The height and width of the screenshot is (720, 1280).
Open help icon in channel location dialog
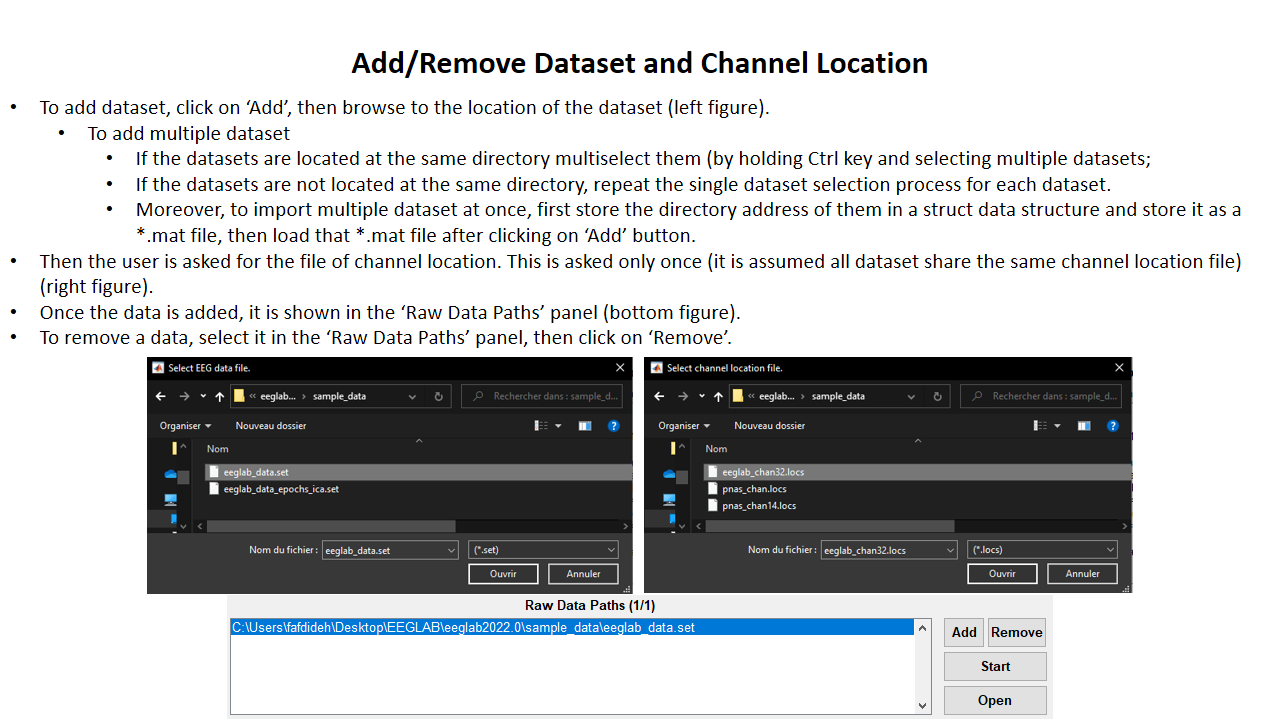[x=1113, y=426]
